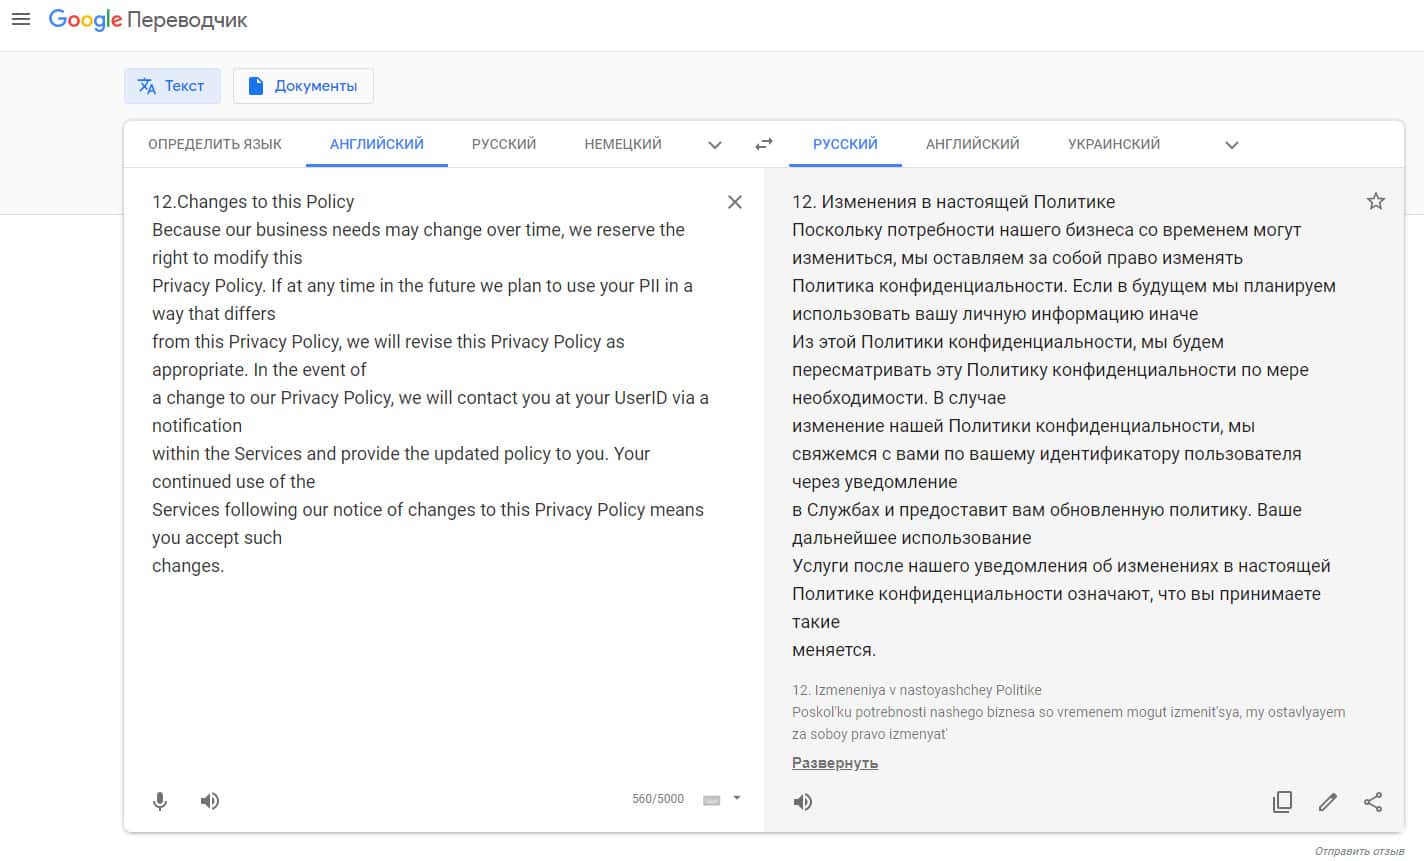Suggest an edit with pencil icon
The image size is (1424, 861).
tap(1328, 802)
